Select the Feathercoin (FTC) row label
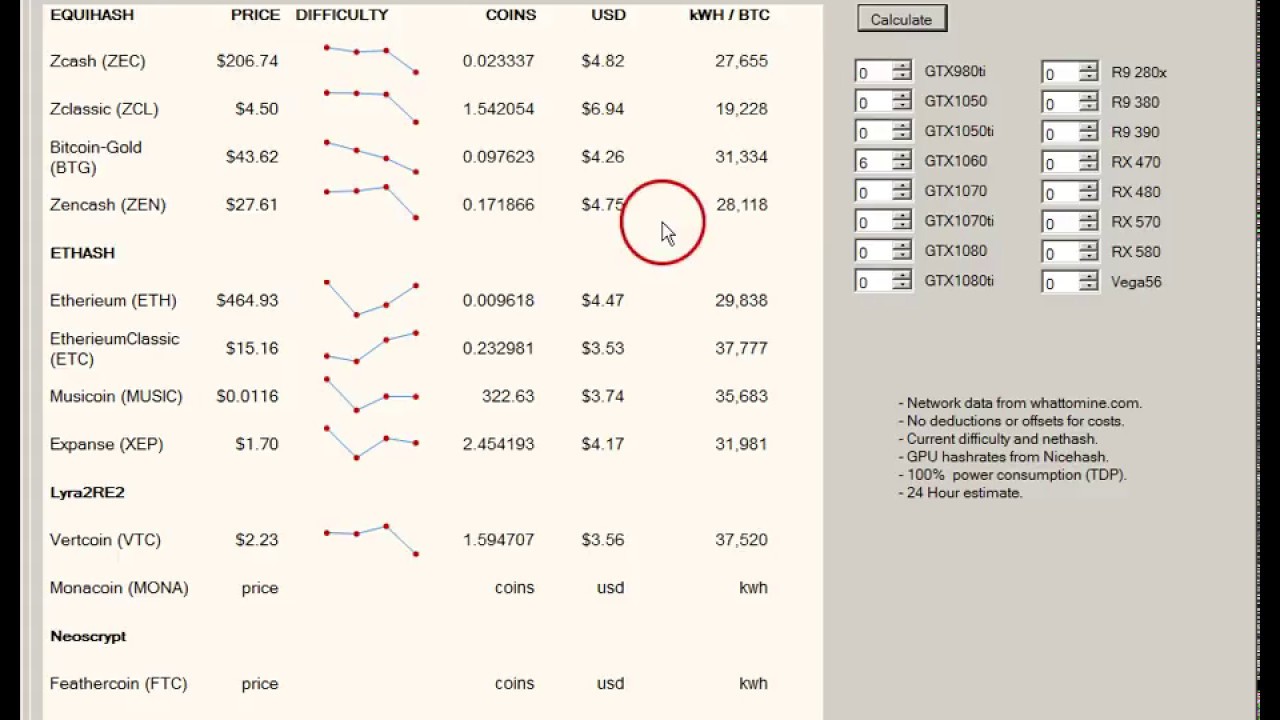 118,684
